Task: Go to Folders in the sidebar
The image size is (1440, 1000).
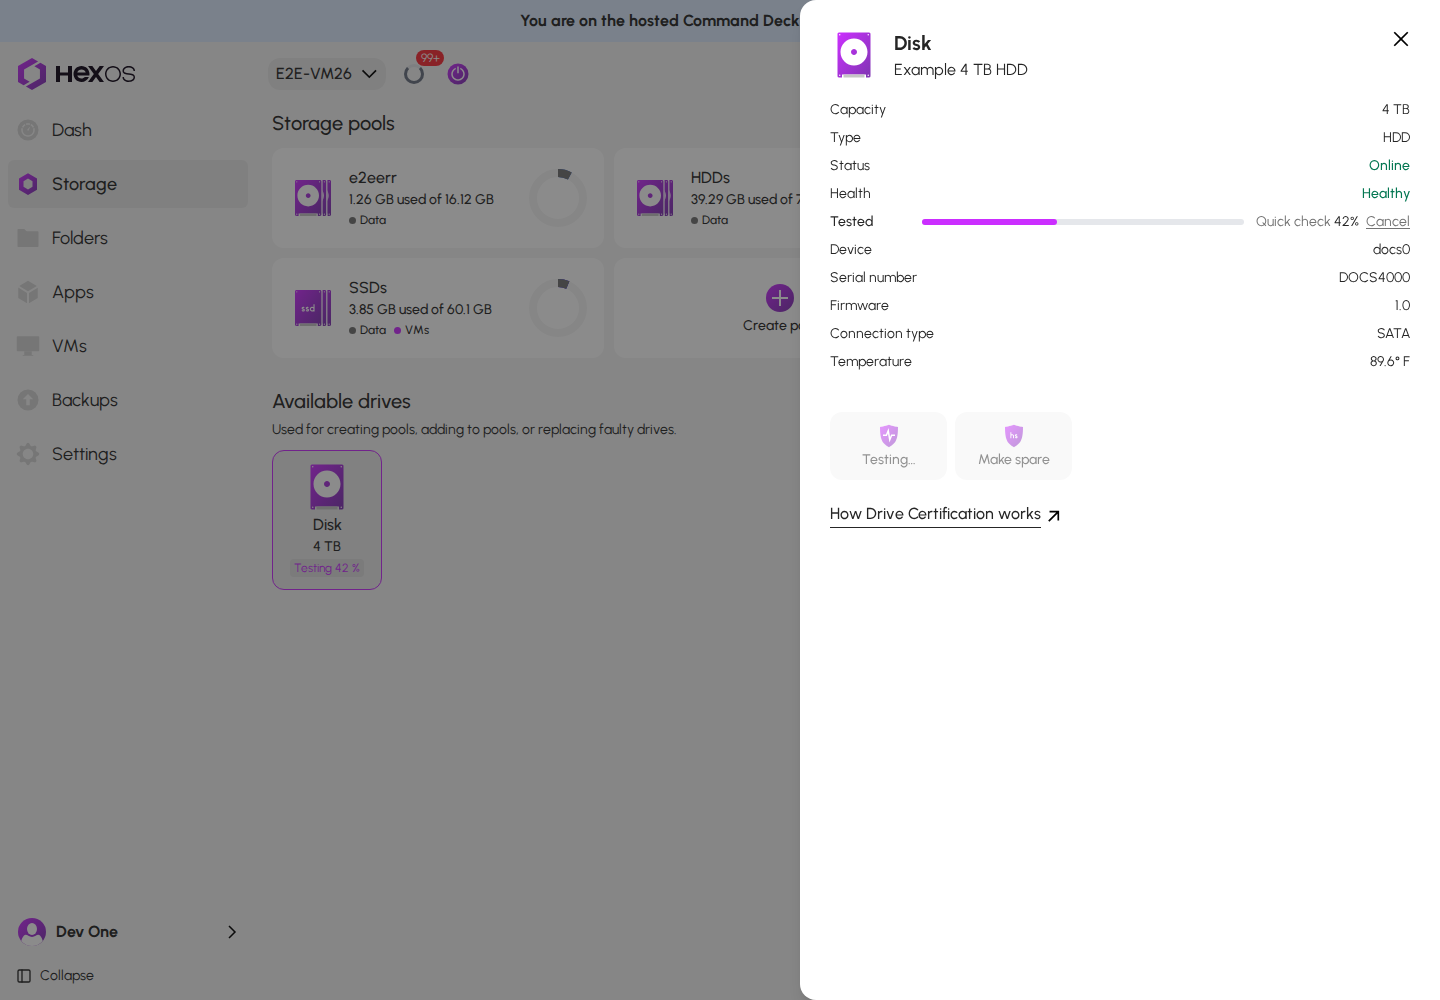Action: coord(128,238)
